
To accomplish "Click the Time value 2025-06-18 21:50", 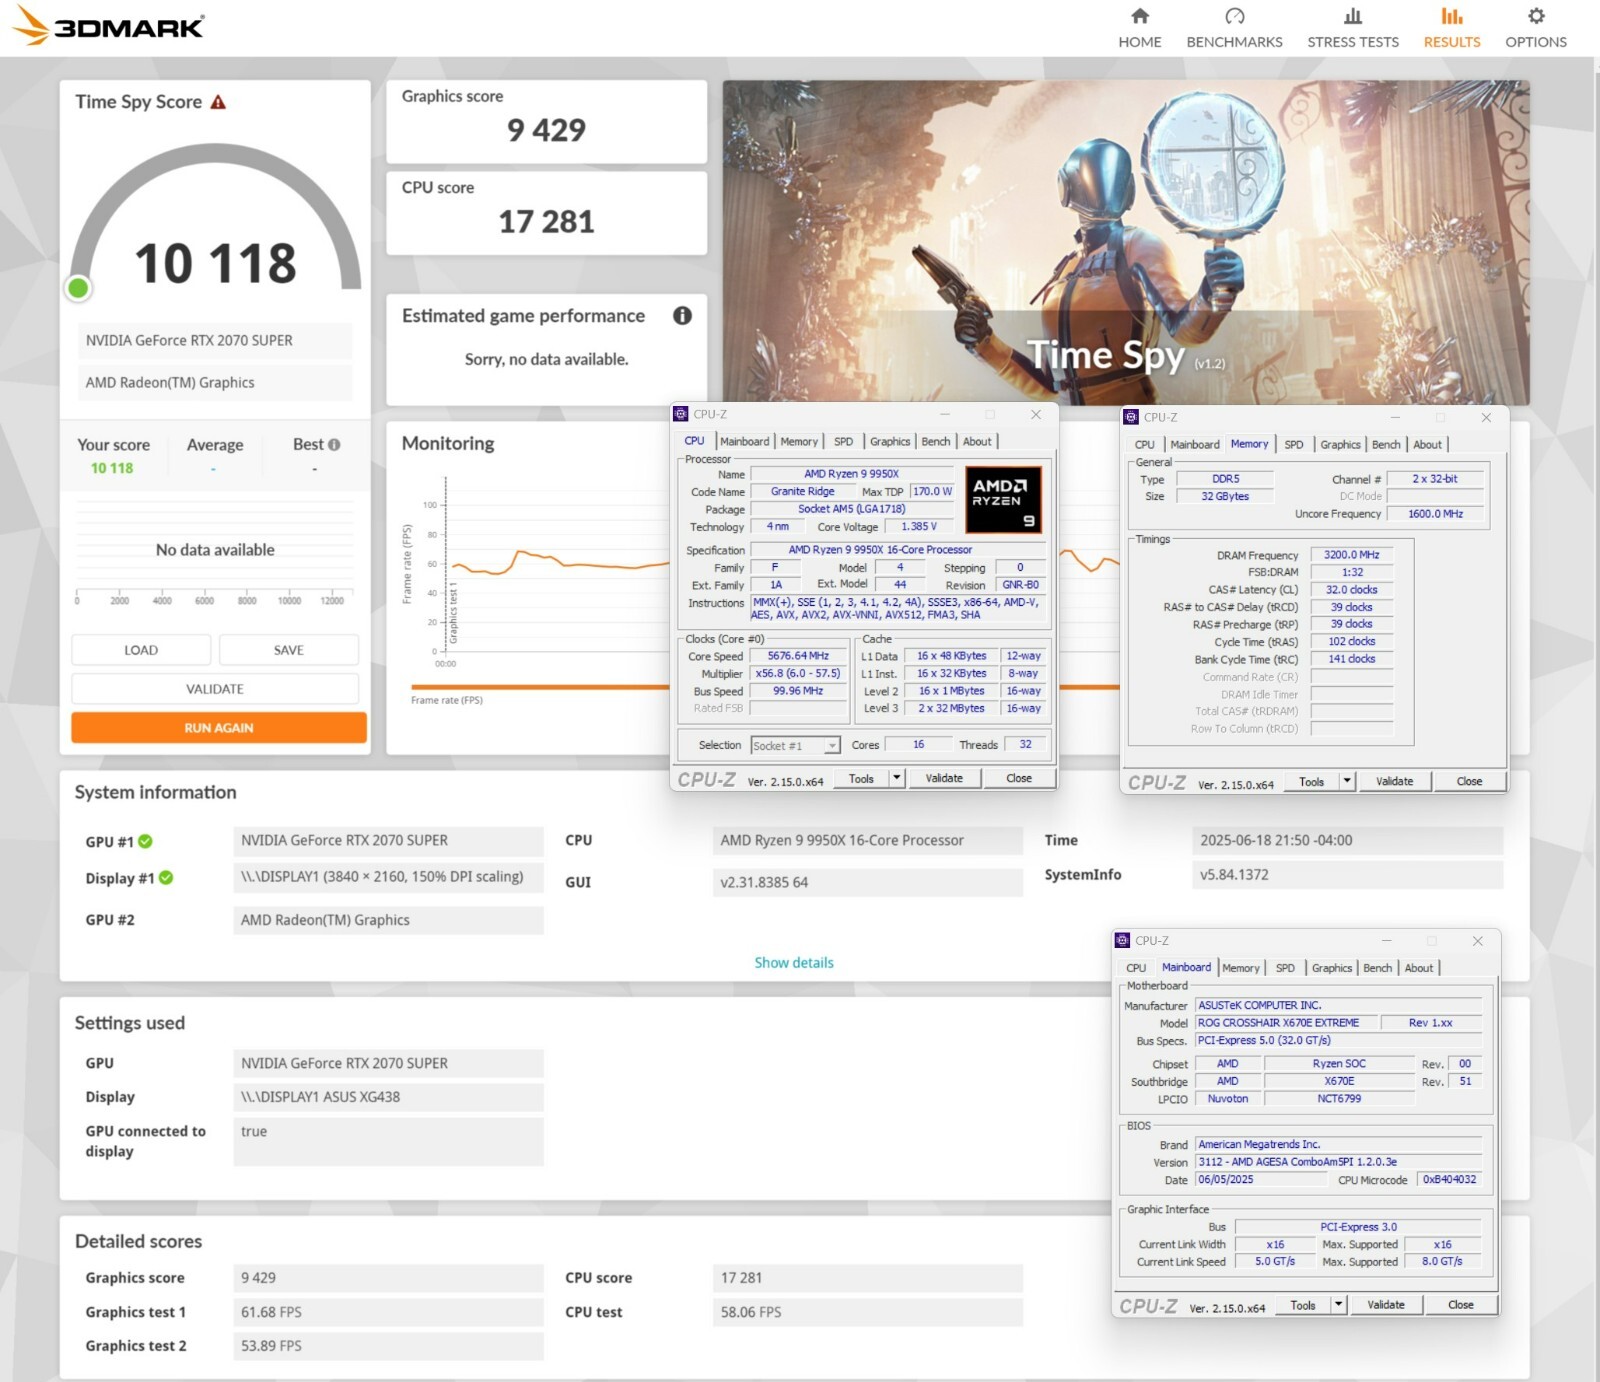I will point(1347,841).
